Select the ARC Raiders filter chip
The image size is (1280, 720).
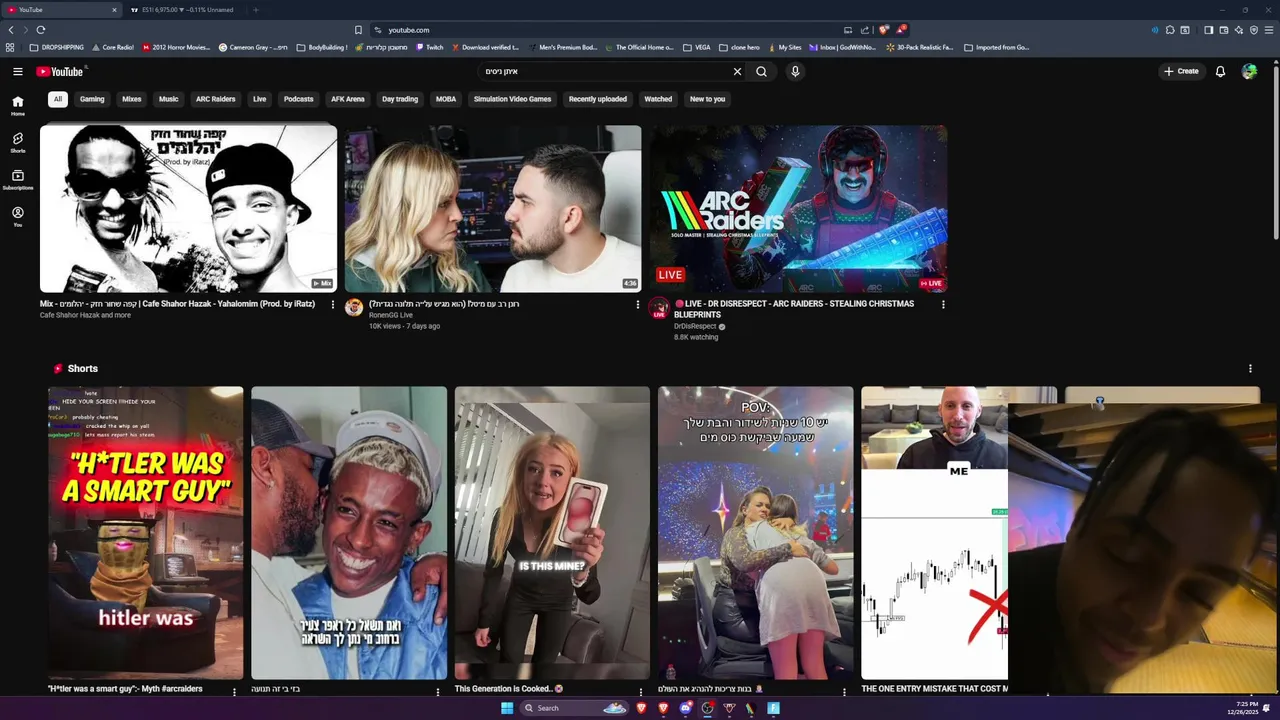pyautogui.click(x=215, y=99)
